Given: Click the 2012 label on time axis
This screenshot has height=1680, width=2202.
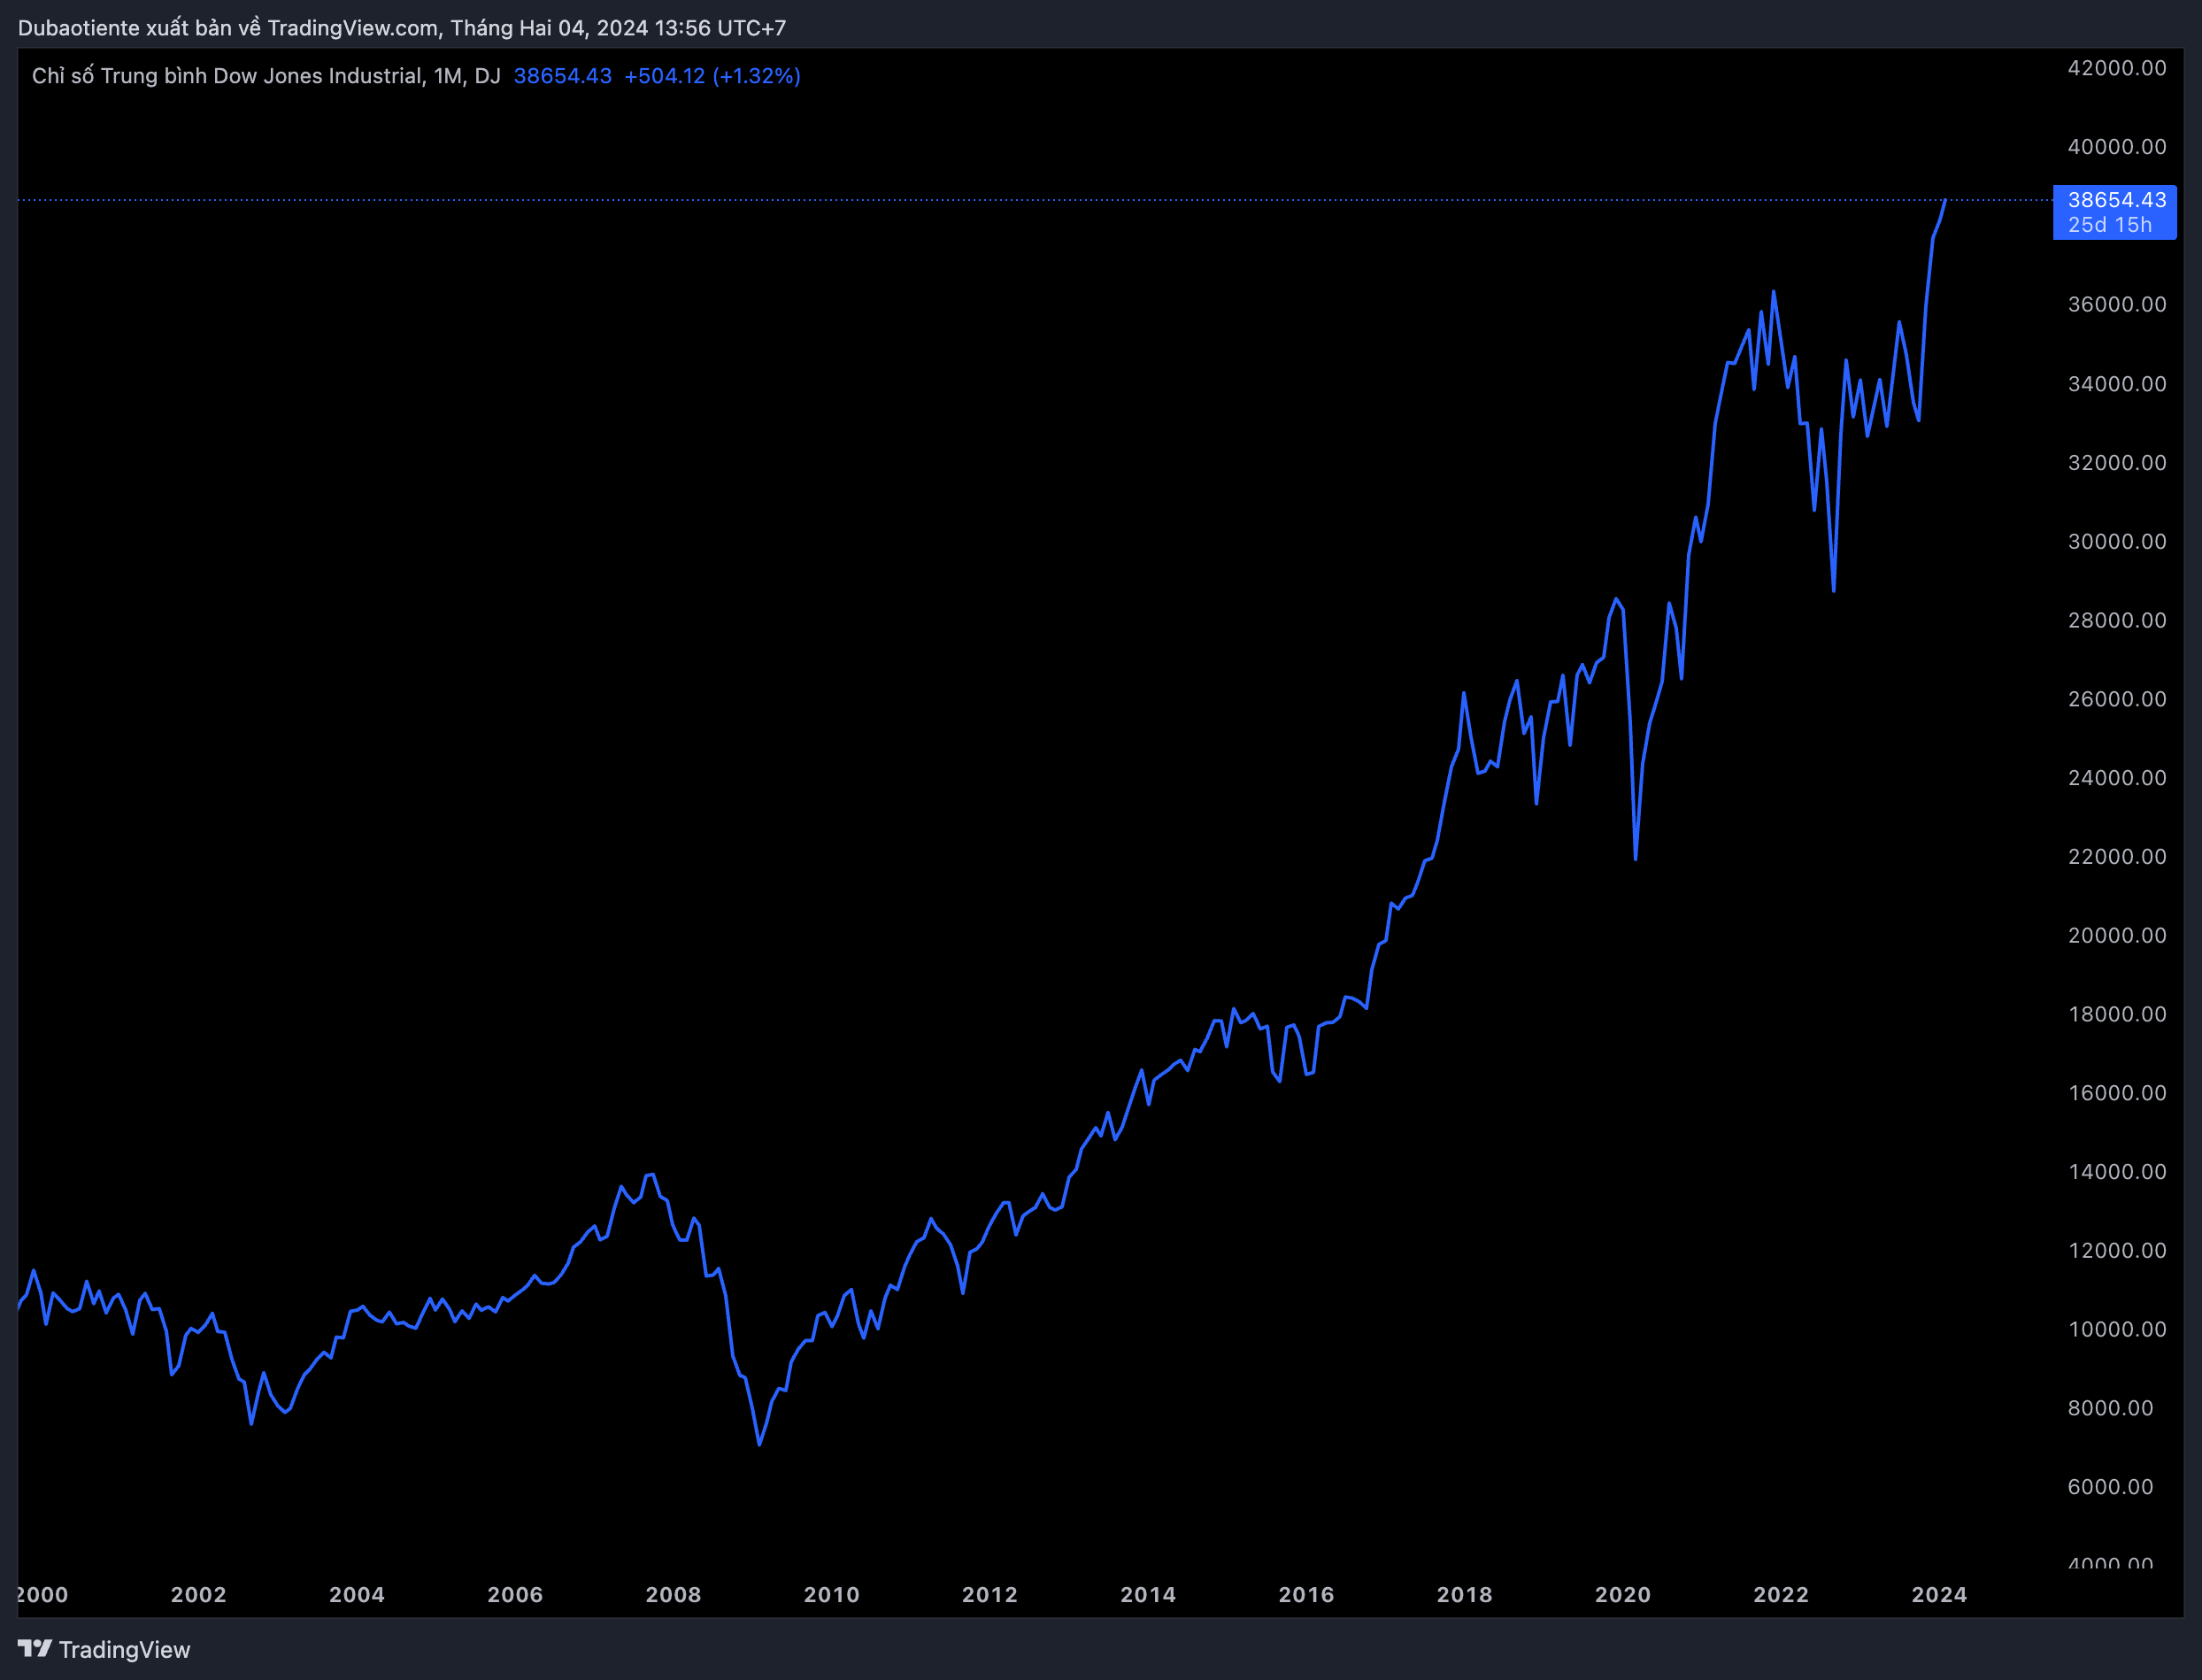Looking at the screenshot, I should (x=989, y=1595).
